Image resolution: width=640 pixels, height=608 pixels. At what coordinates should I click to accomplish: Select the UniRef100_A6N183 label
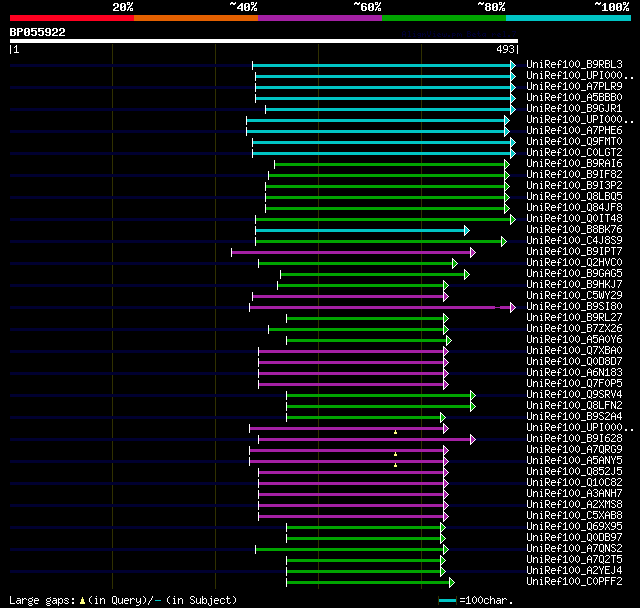coord(574,373)
